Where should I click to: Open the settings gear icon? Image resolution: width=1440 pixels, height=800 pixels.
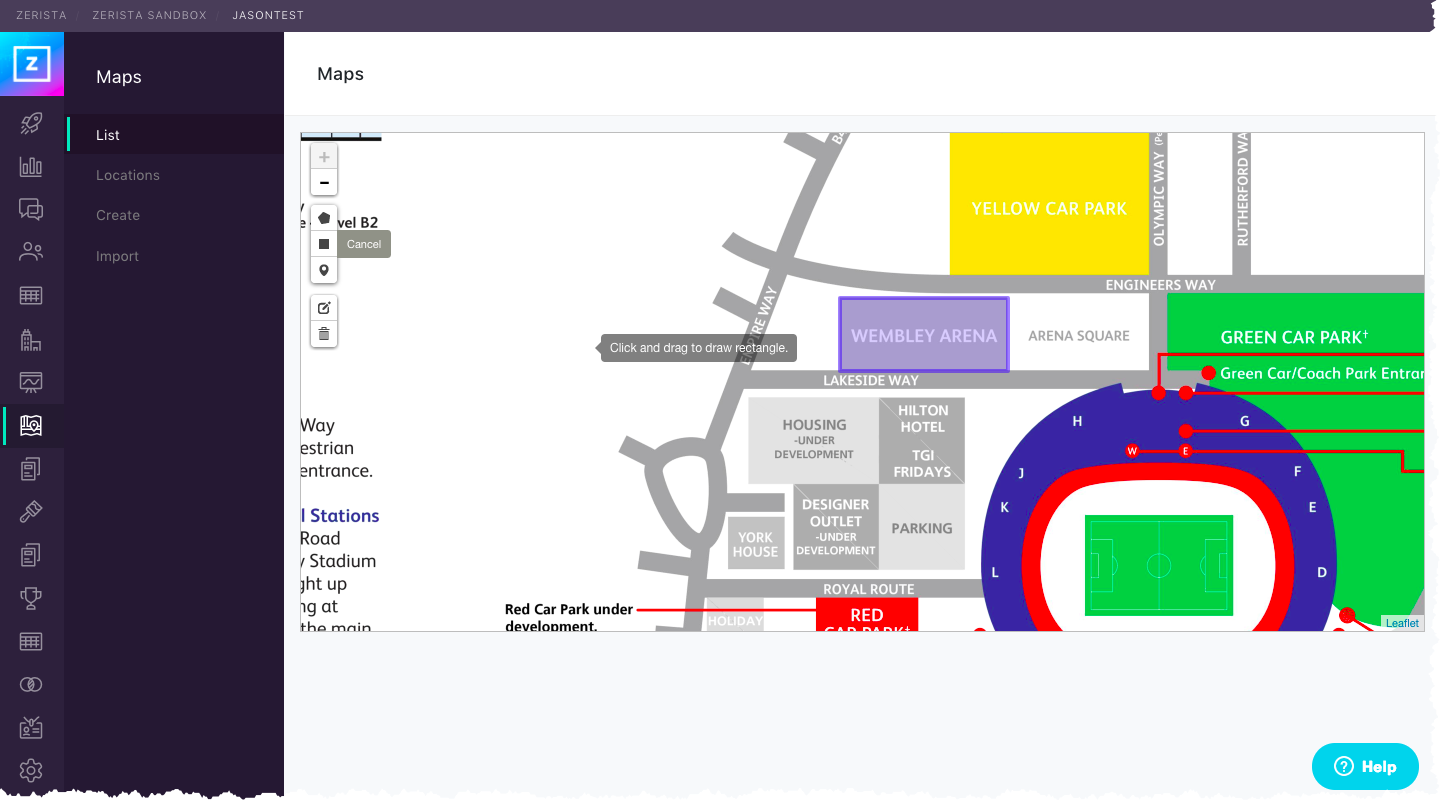tap(31, 770)
